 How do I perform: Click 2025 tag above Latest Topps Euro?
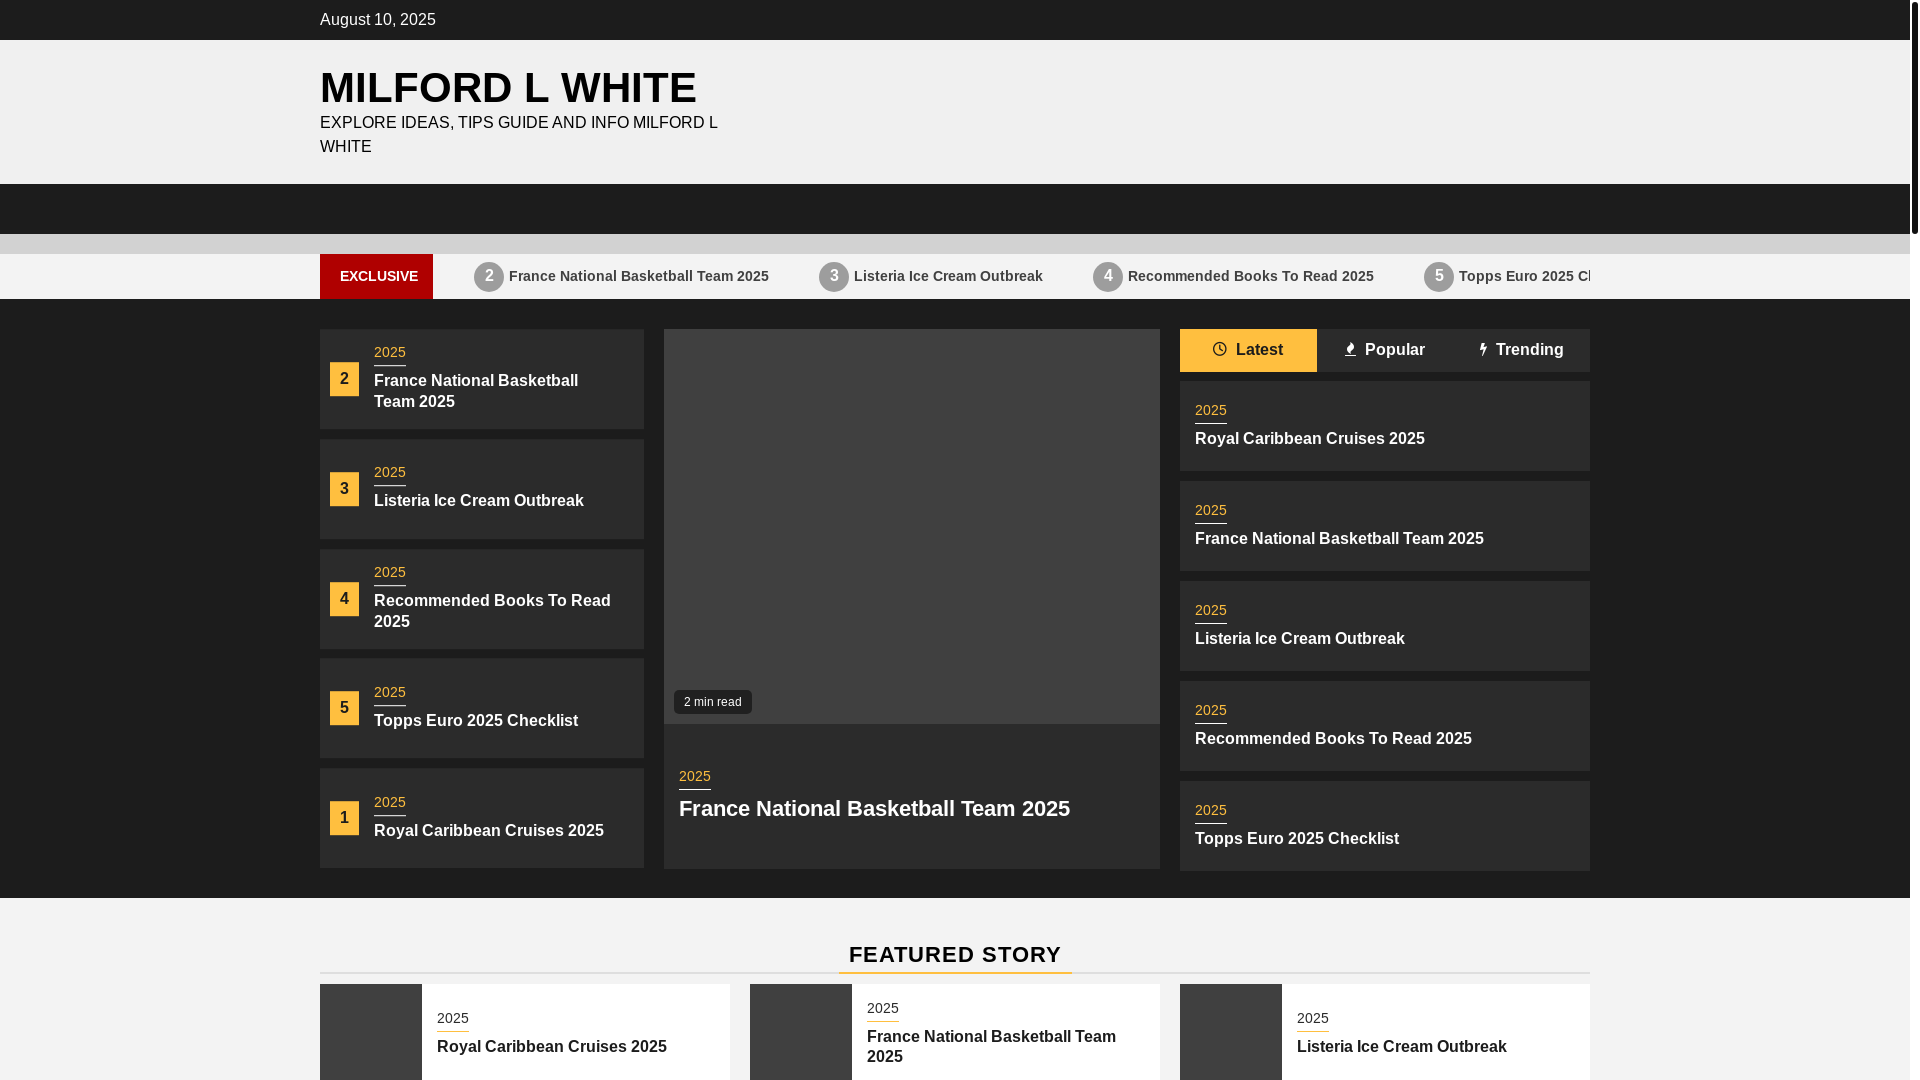1211,811
